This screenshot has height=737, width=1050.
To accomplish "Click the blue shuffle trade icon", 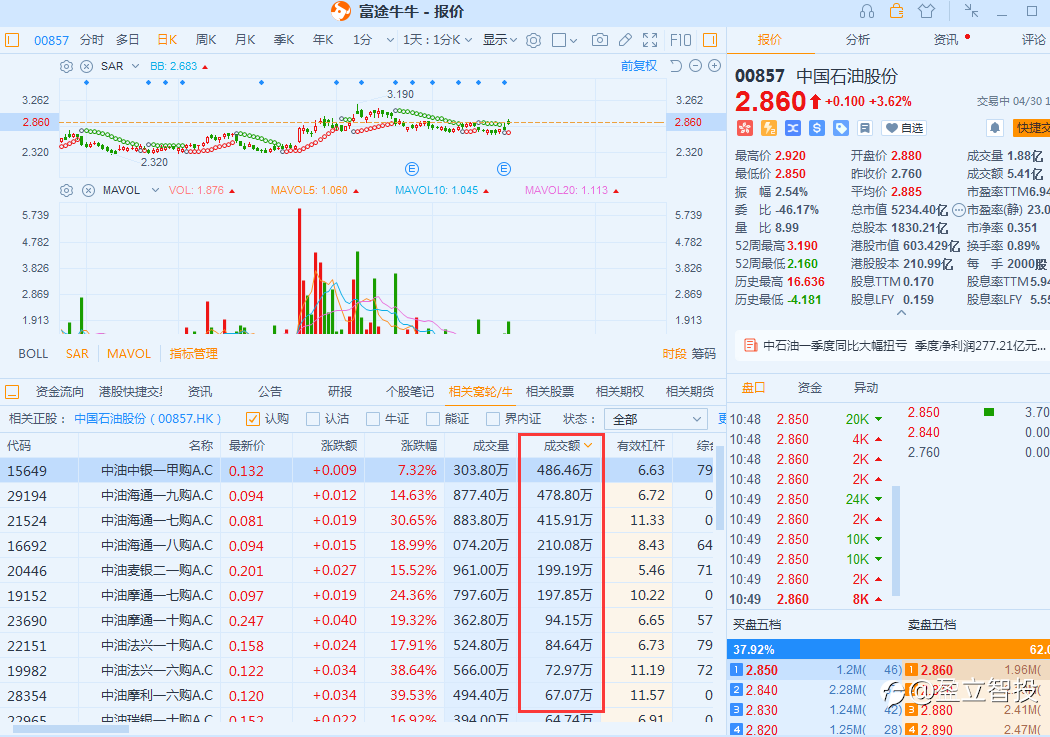I will pyautogui.click(x=793, y=128).
